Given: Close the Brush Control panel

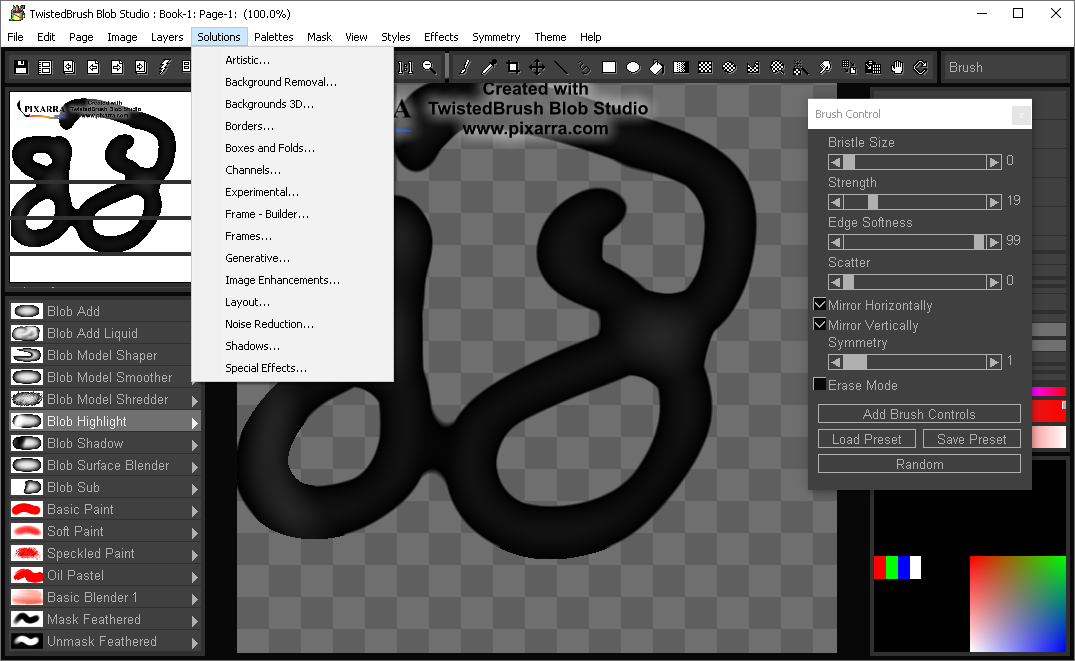Looking at the screenshot, I should [1021, 115].
